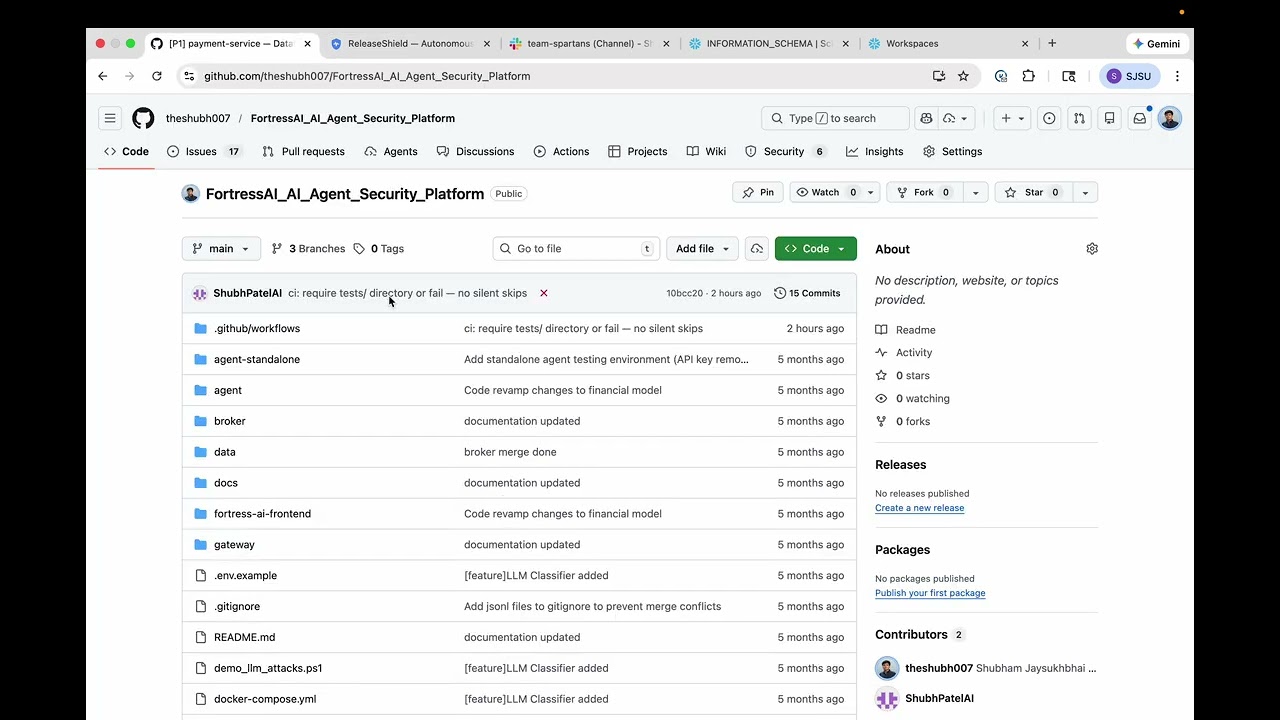Open the repository Settings tab
1280x720 pixels.
point(952,152)
